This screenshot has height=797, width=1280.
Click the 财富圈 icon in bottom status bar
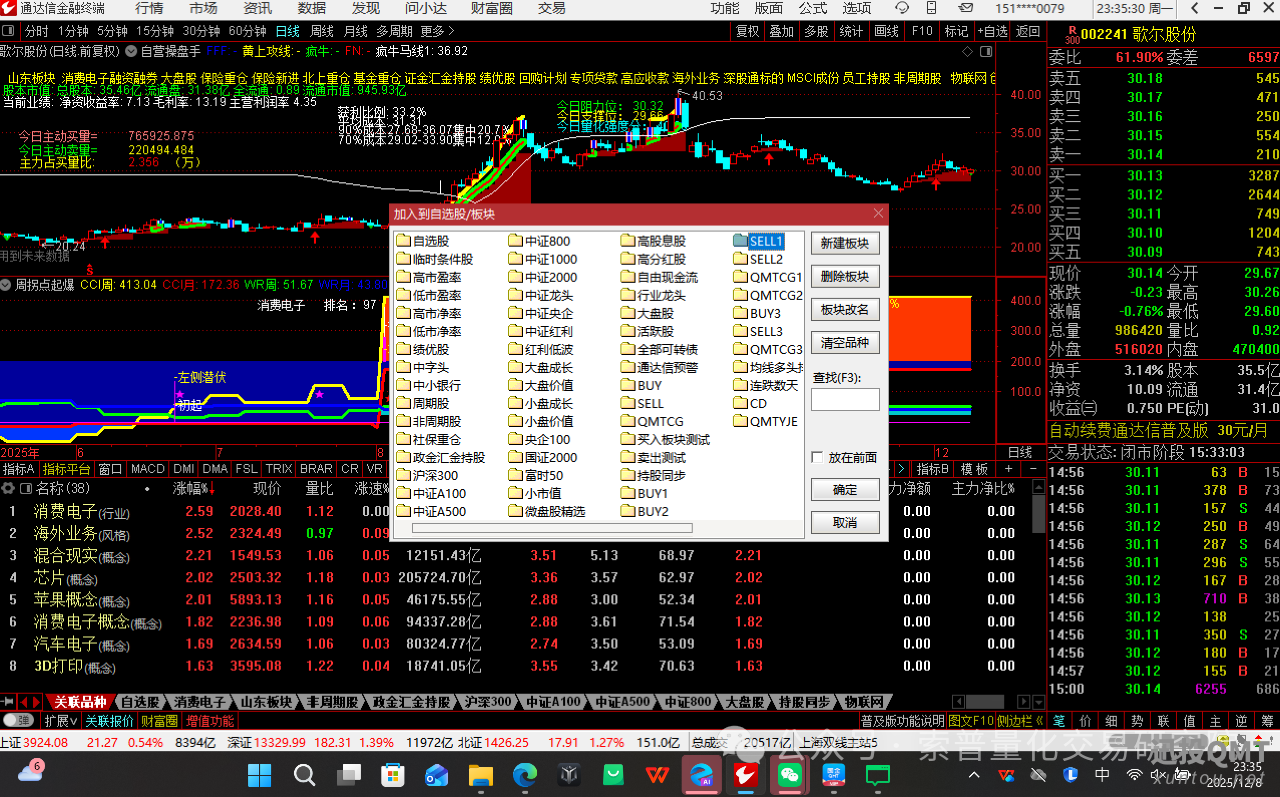coord(159,720)
